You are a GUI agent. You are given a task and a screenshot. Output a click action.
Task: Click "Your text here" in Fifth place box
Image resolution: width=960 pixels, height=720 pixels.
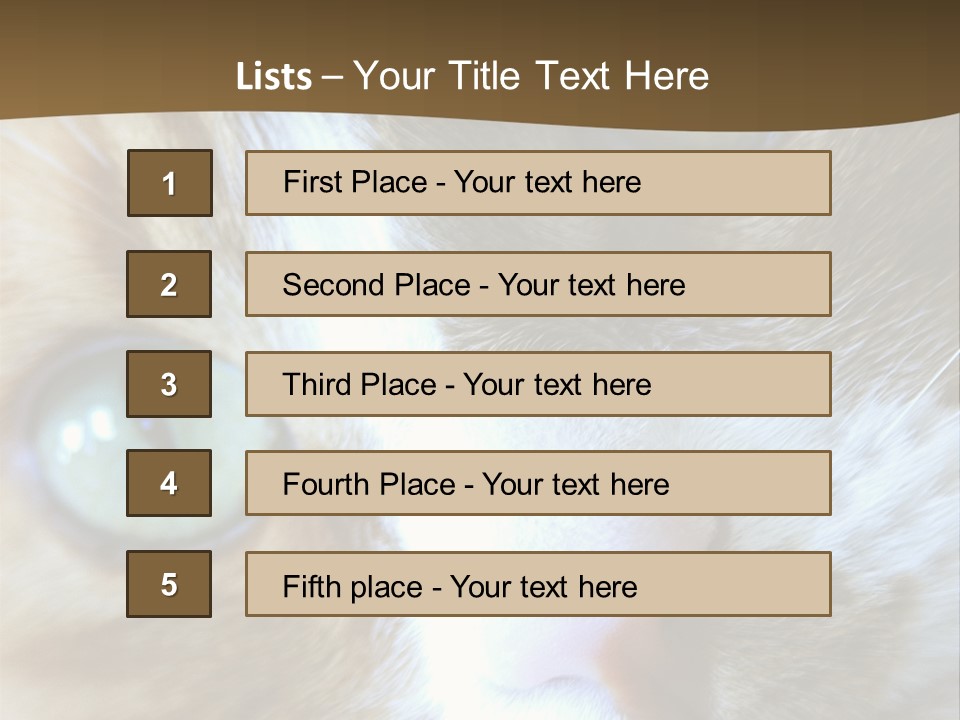click(543, 586)
